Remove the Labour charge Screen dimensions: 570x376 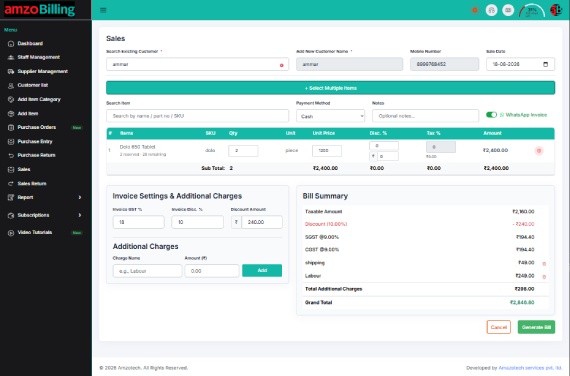[x=544, y=277]
